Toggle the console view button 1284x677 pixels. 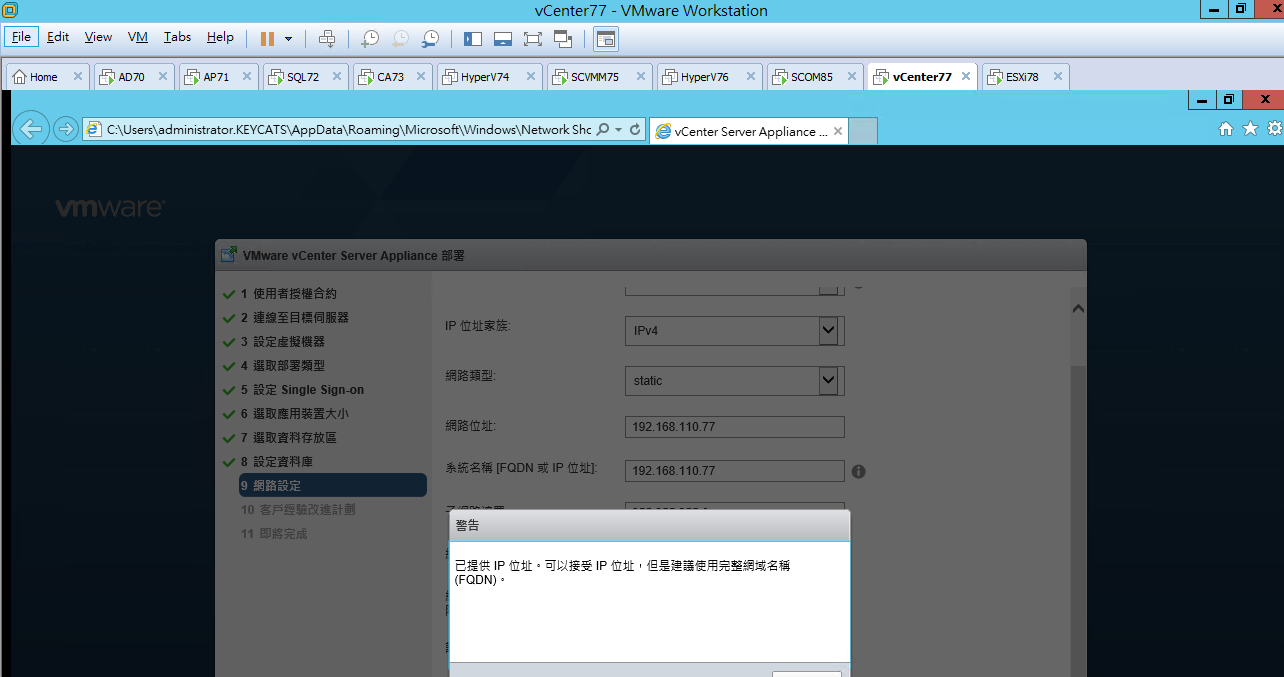605,38
